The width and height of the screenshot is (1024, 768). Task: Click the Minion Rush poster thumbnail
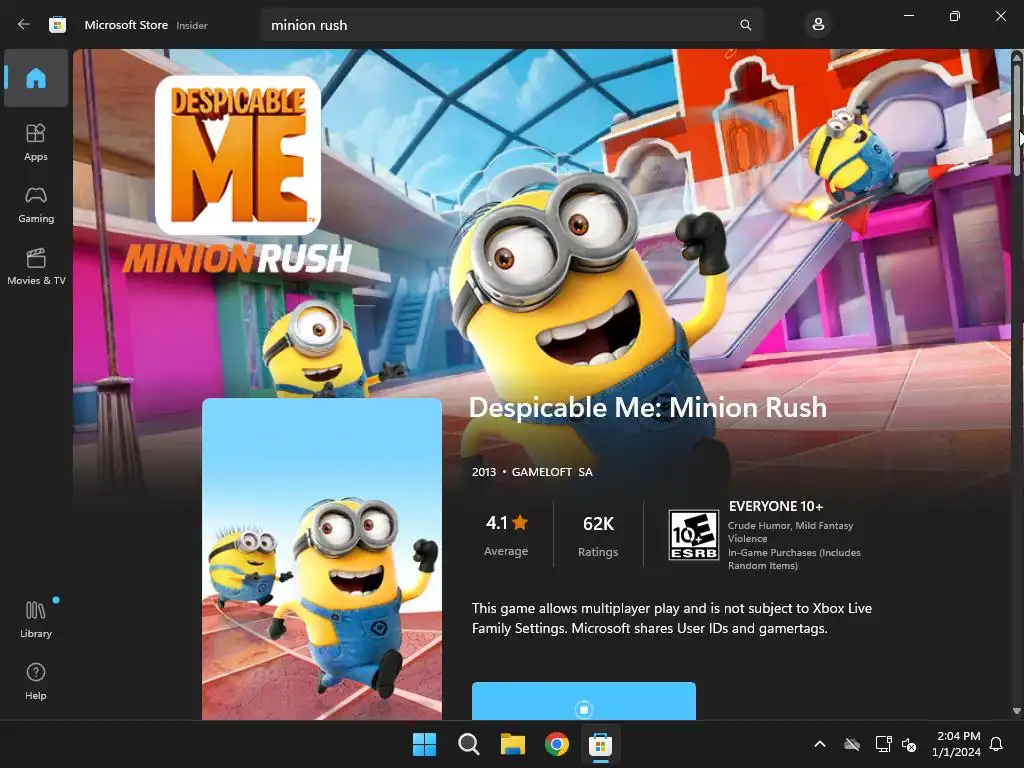point(322,559)
